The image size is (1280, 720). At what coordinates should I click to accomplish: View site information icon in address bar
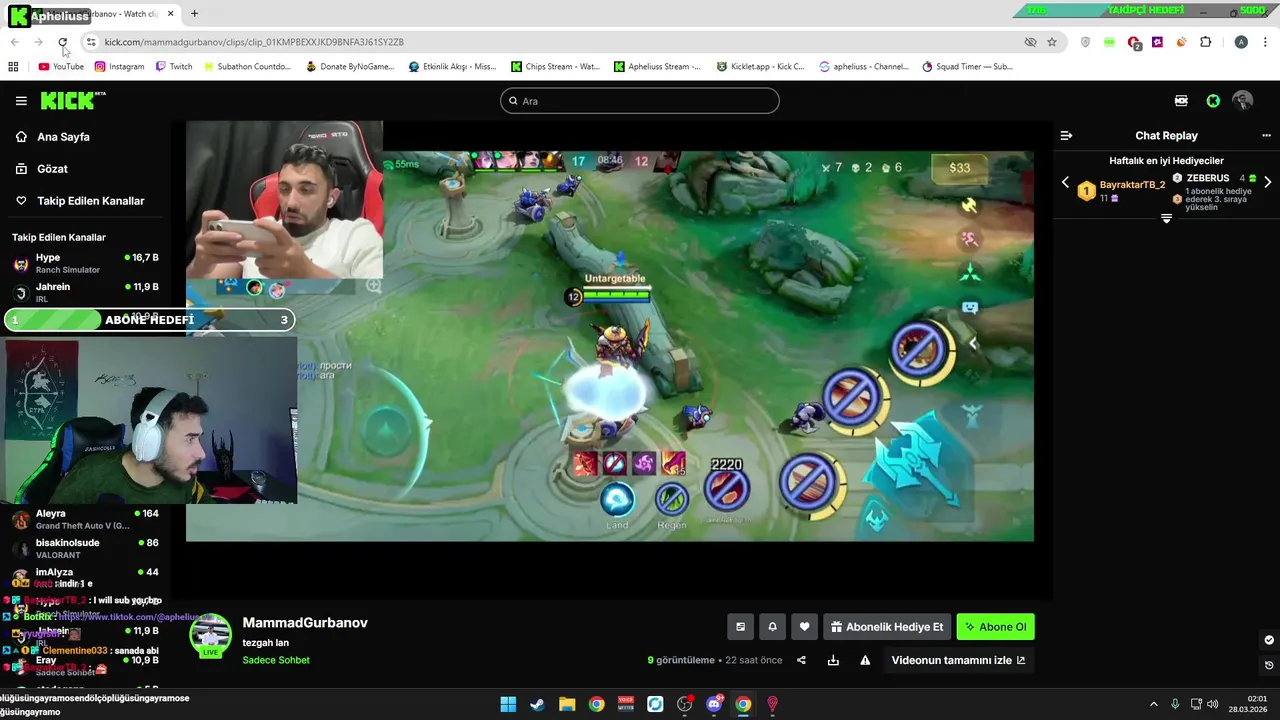click(91, 42)
